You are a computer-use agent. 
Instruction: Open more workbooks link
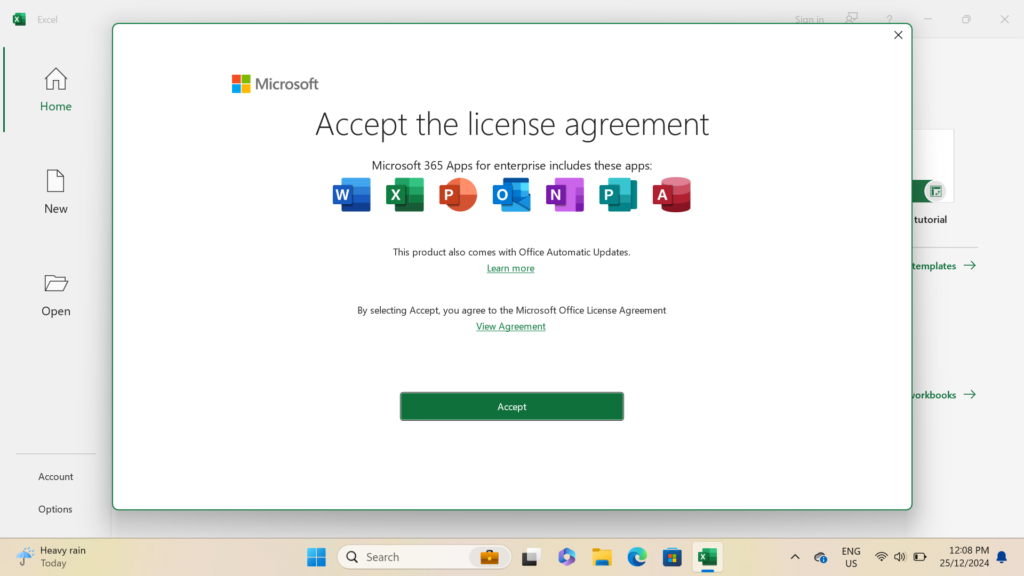pos(944,394)
